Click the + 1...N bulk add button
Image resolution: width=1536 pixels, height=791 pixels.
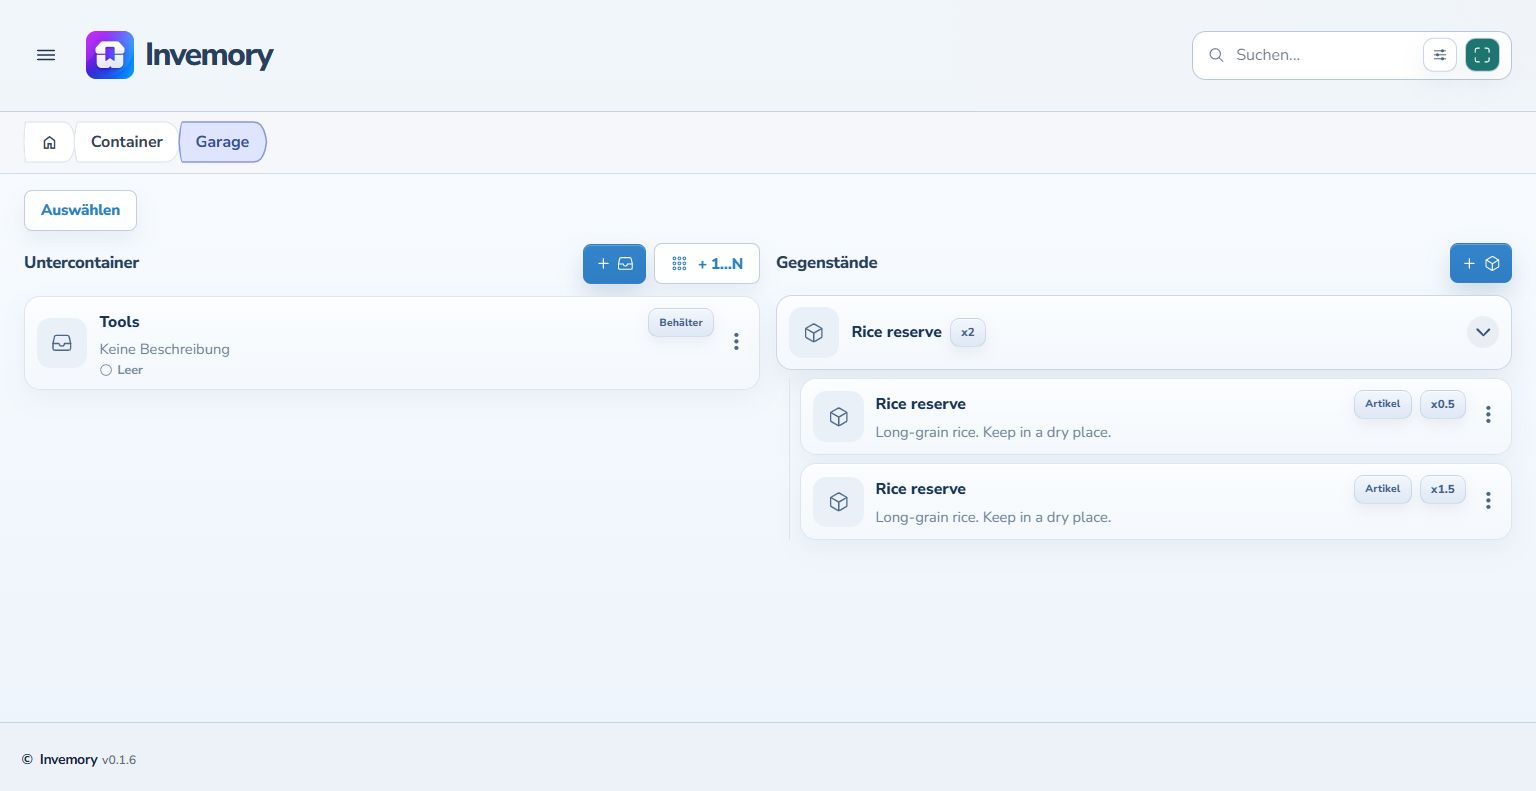[x=707, y=264]
